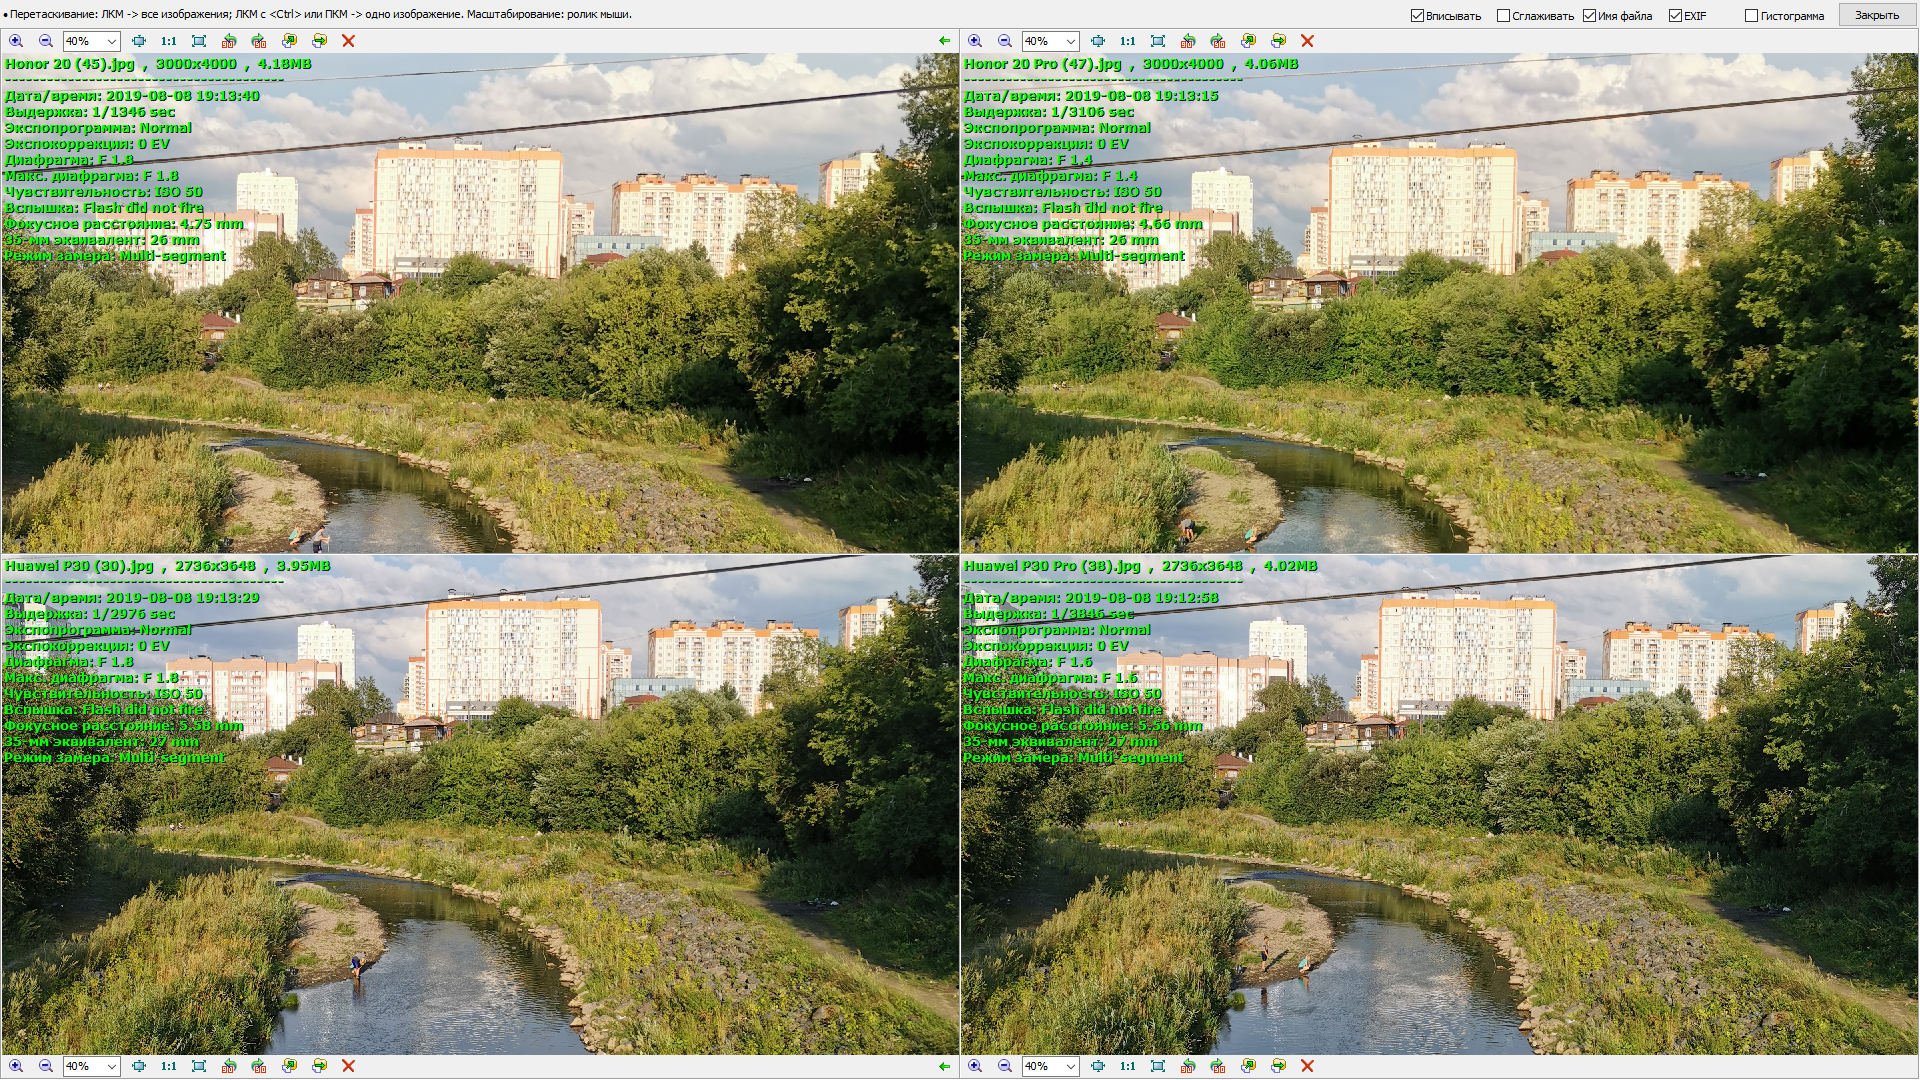This screenshot has width=1920, height=1080.
Task: Zoom out the Honor 20 Pro image
Action: tap(1005, 41)
